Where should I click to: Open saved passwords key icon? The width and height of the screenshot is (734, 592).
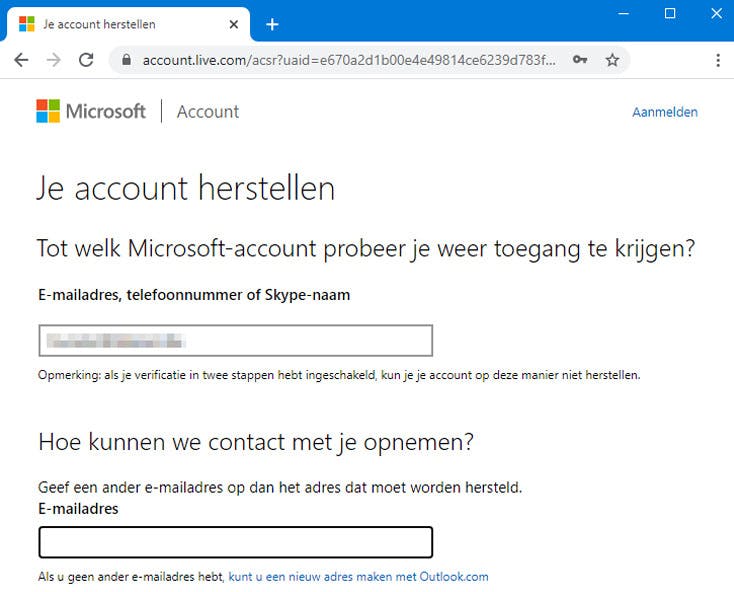click(x=580, y=60)
